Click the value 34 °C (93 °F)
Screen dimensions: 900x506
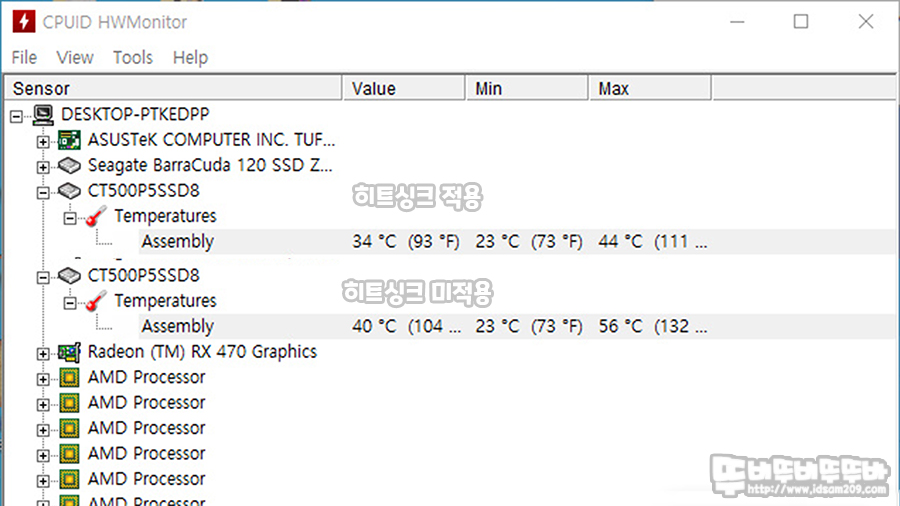pyautogui.click(x=406, y=242)
